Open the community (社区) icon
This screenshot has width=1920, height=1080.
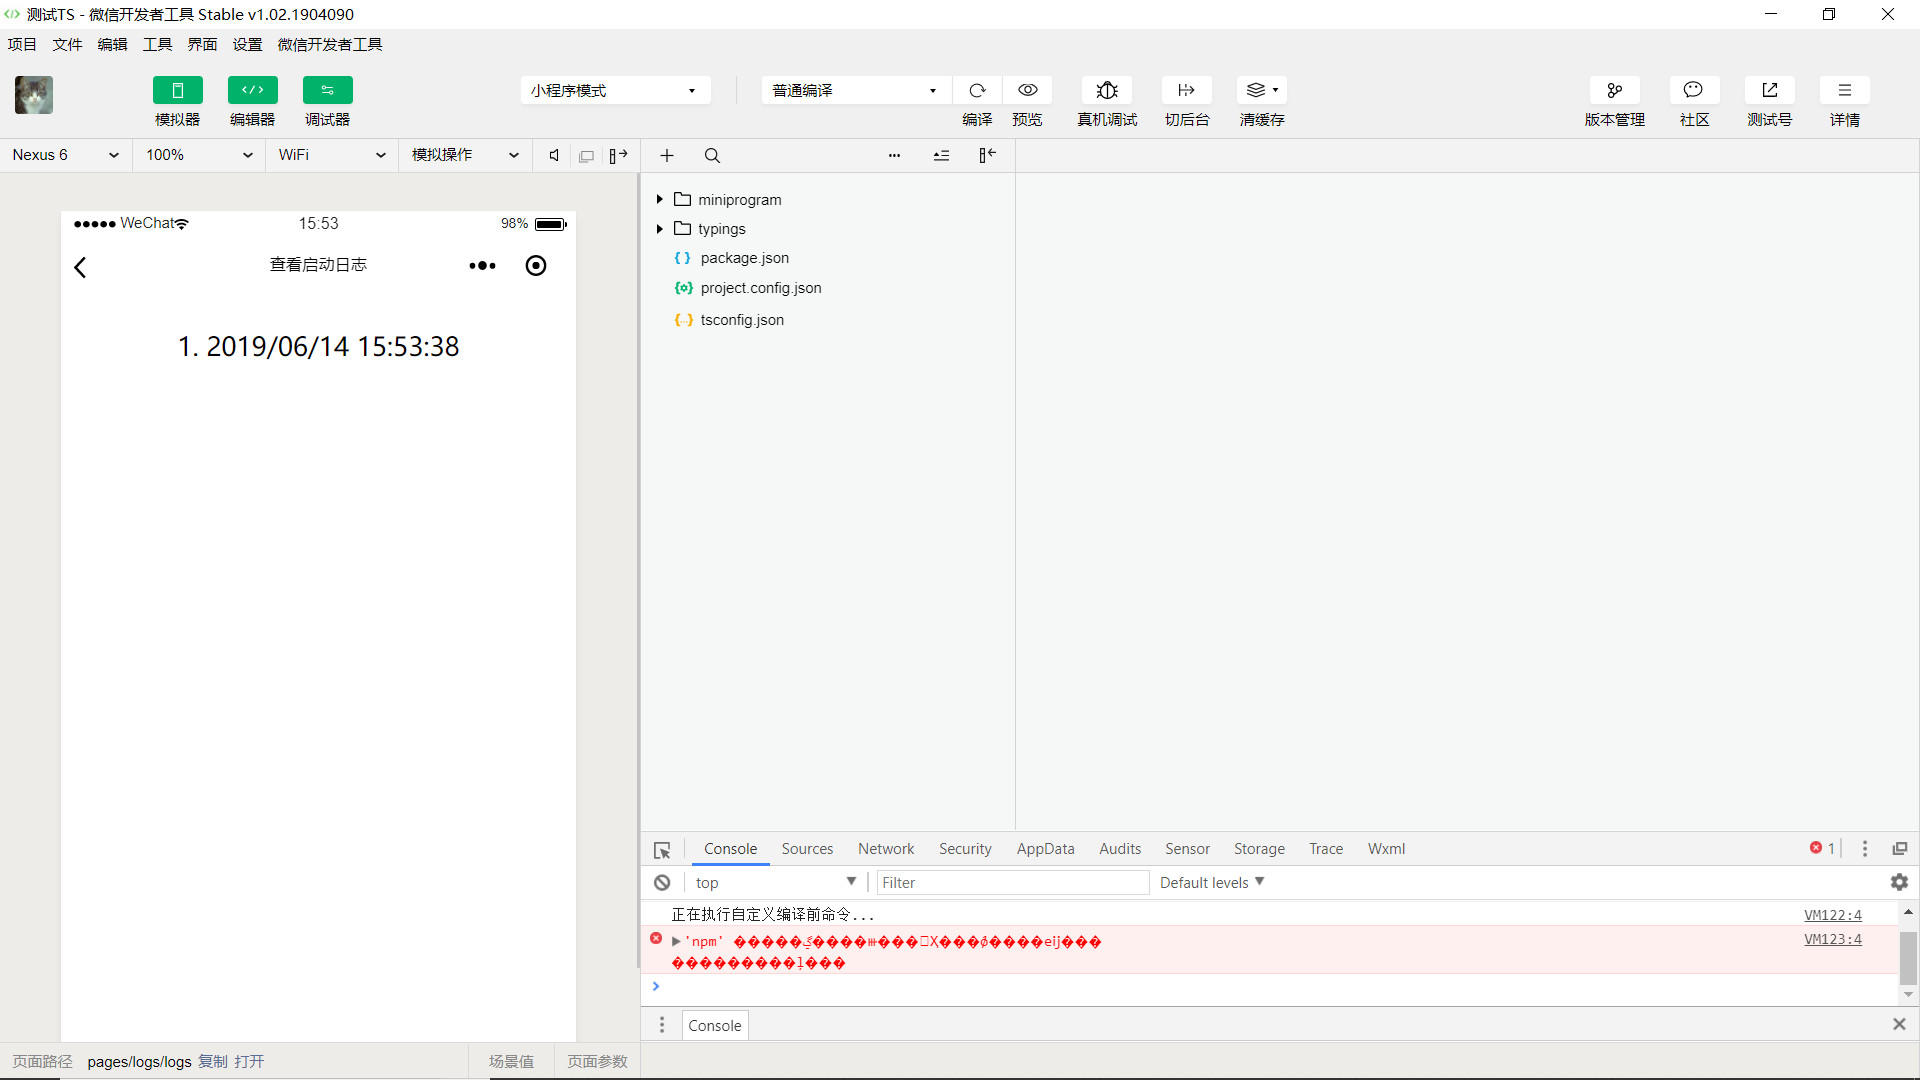(1694, 90)
